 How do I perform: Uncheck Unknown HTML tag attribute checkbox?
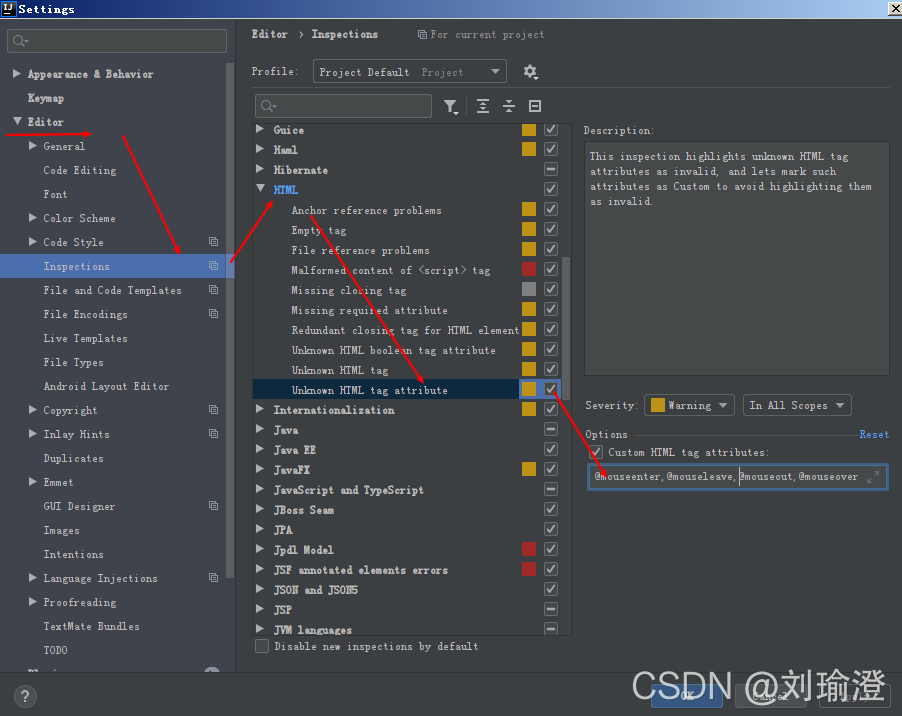[551, 389]
